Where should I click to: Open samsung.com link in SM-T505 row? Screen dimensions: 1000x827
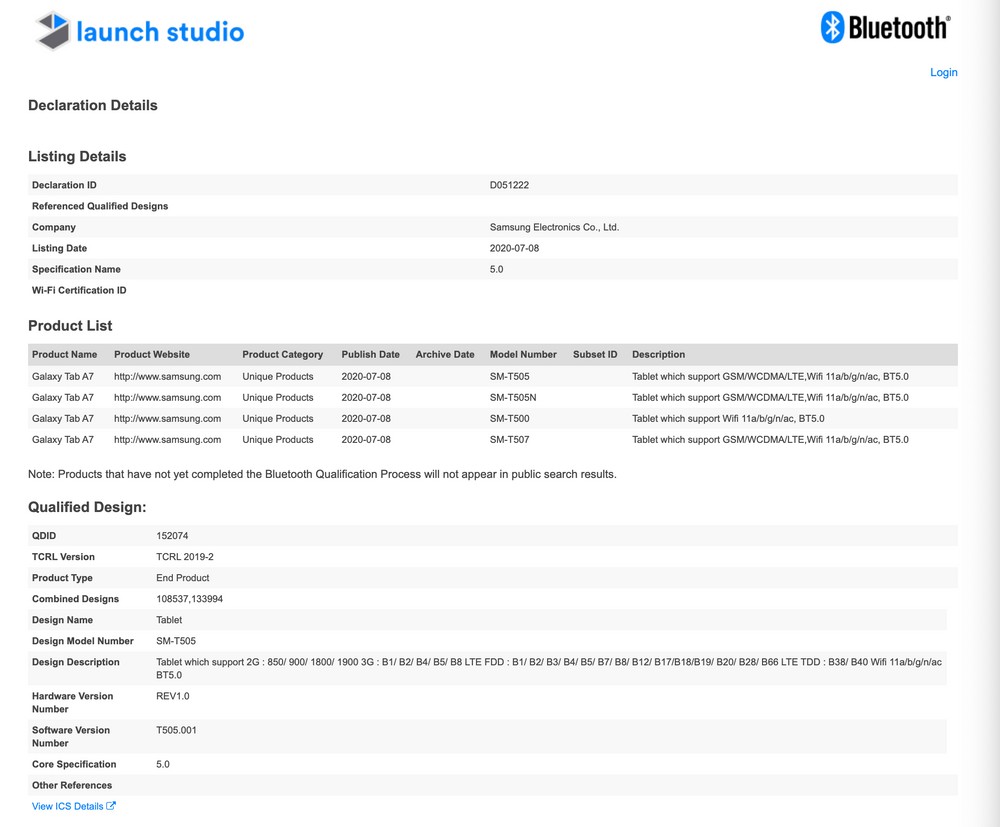(x=167, y=376)
